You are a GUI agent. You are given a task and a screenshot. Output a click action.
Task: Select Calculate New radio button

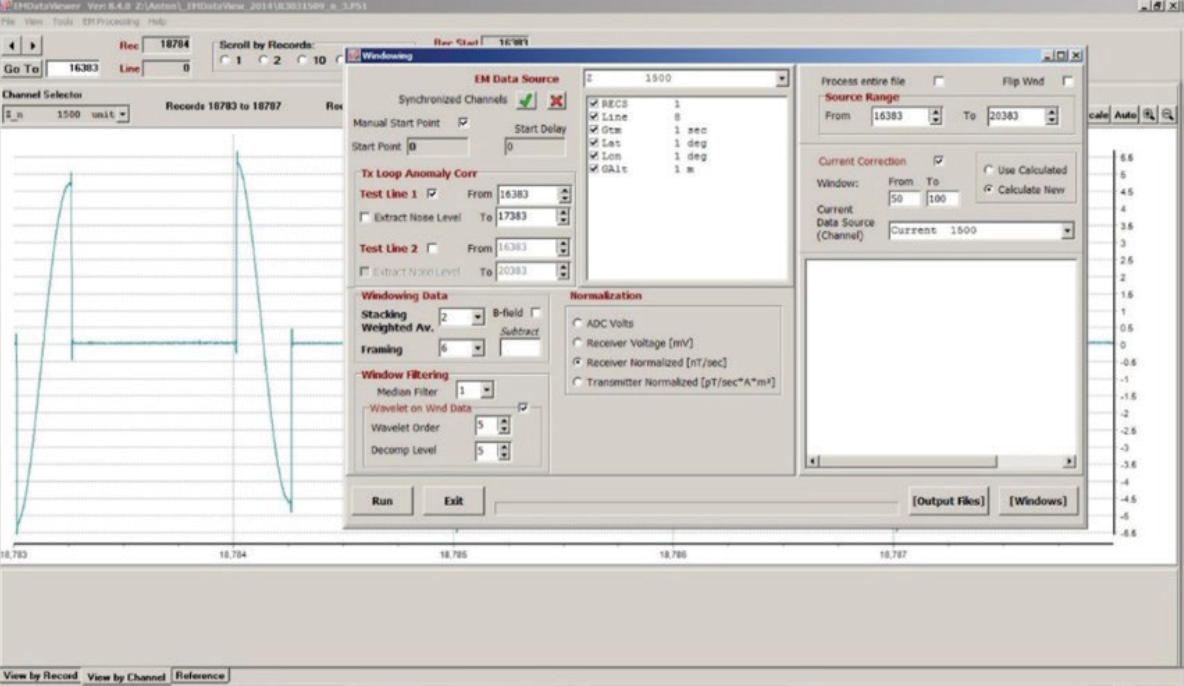[988, 189]
